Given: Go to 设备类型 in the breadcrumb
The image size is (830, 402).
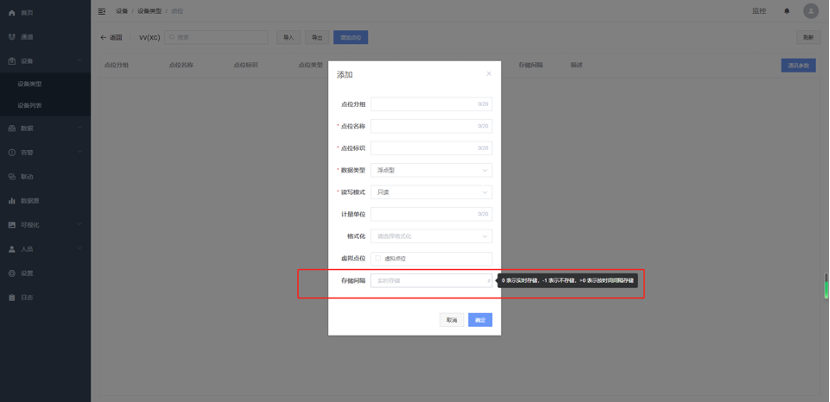Looking at the screenshot, I should (x=149, y=11).
